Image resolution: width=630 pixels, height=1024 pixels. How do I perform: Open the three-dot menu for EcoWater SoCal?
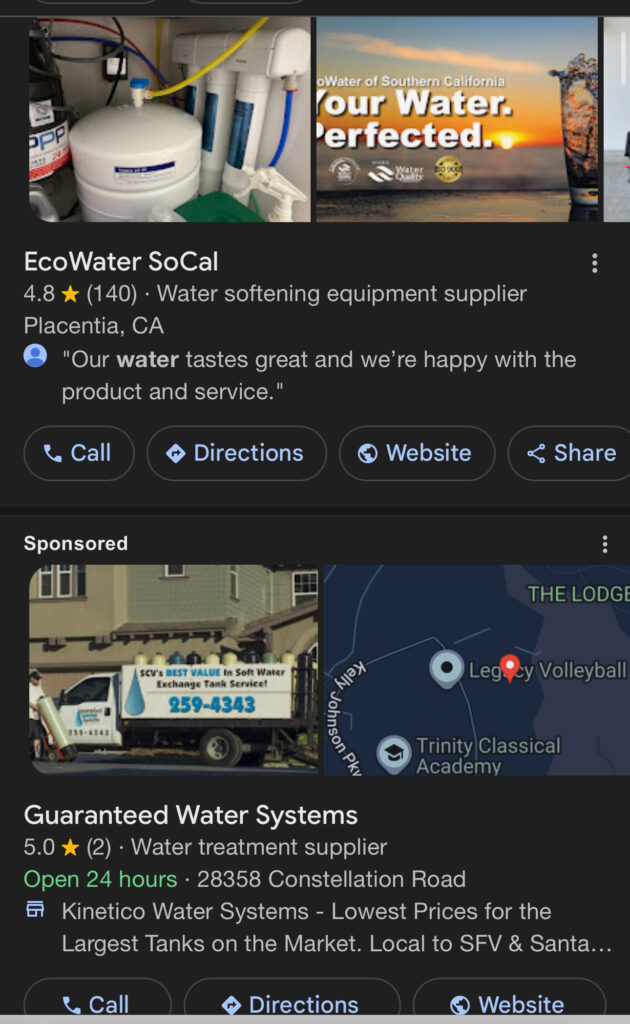click(x=595, y=263)
